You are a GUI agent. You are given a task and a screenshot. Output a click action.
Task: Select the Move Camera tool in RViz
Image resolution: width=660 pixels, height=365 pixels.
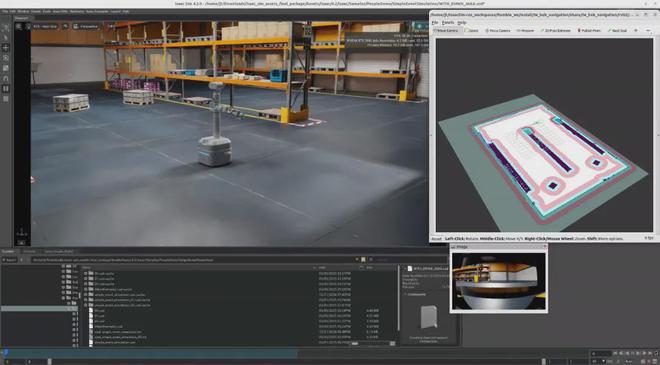447,31
